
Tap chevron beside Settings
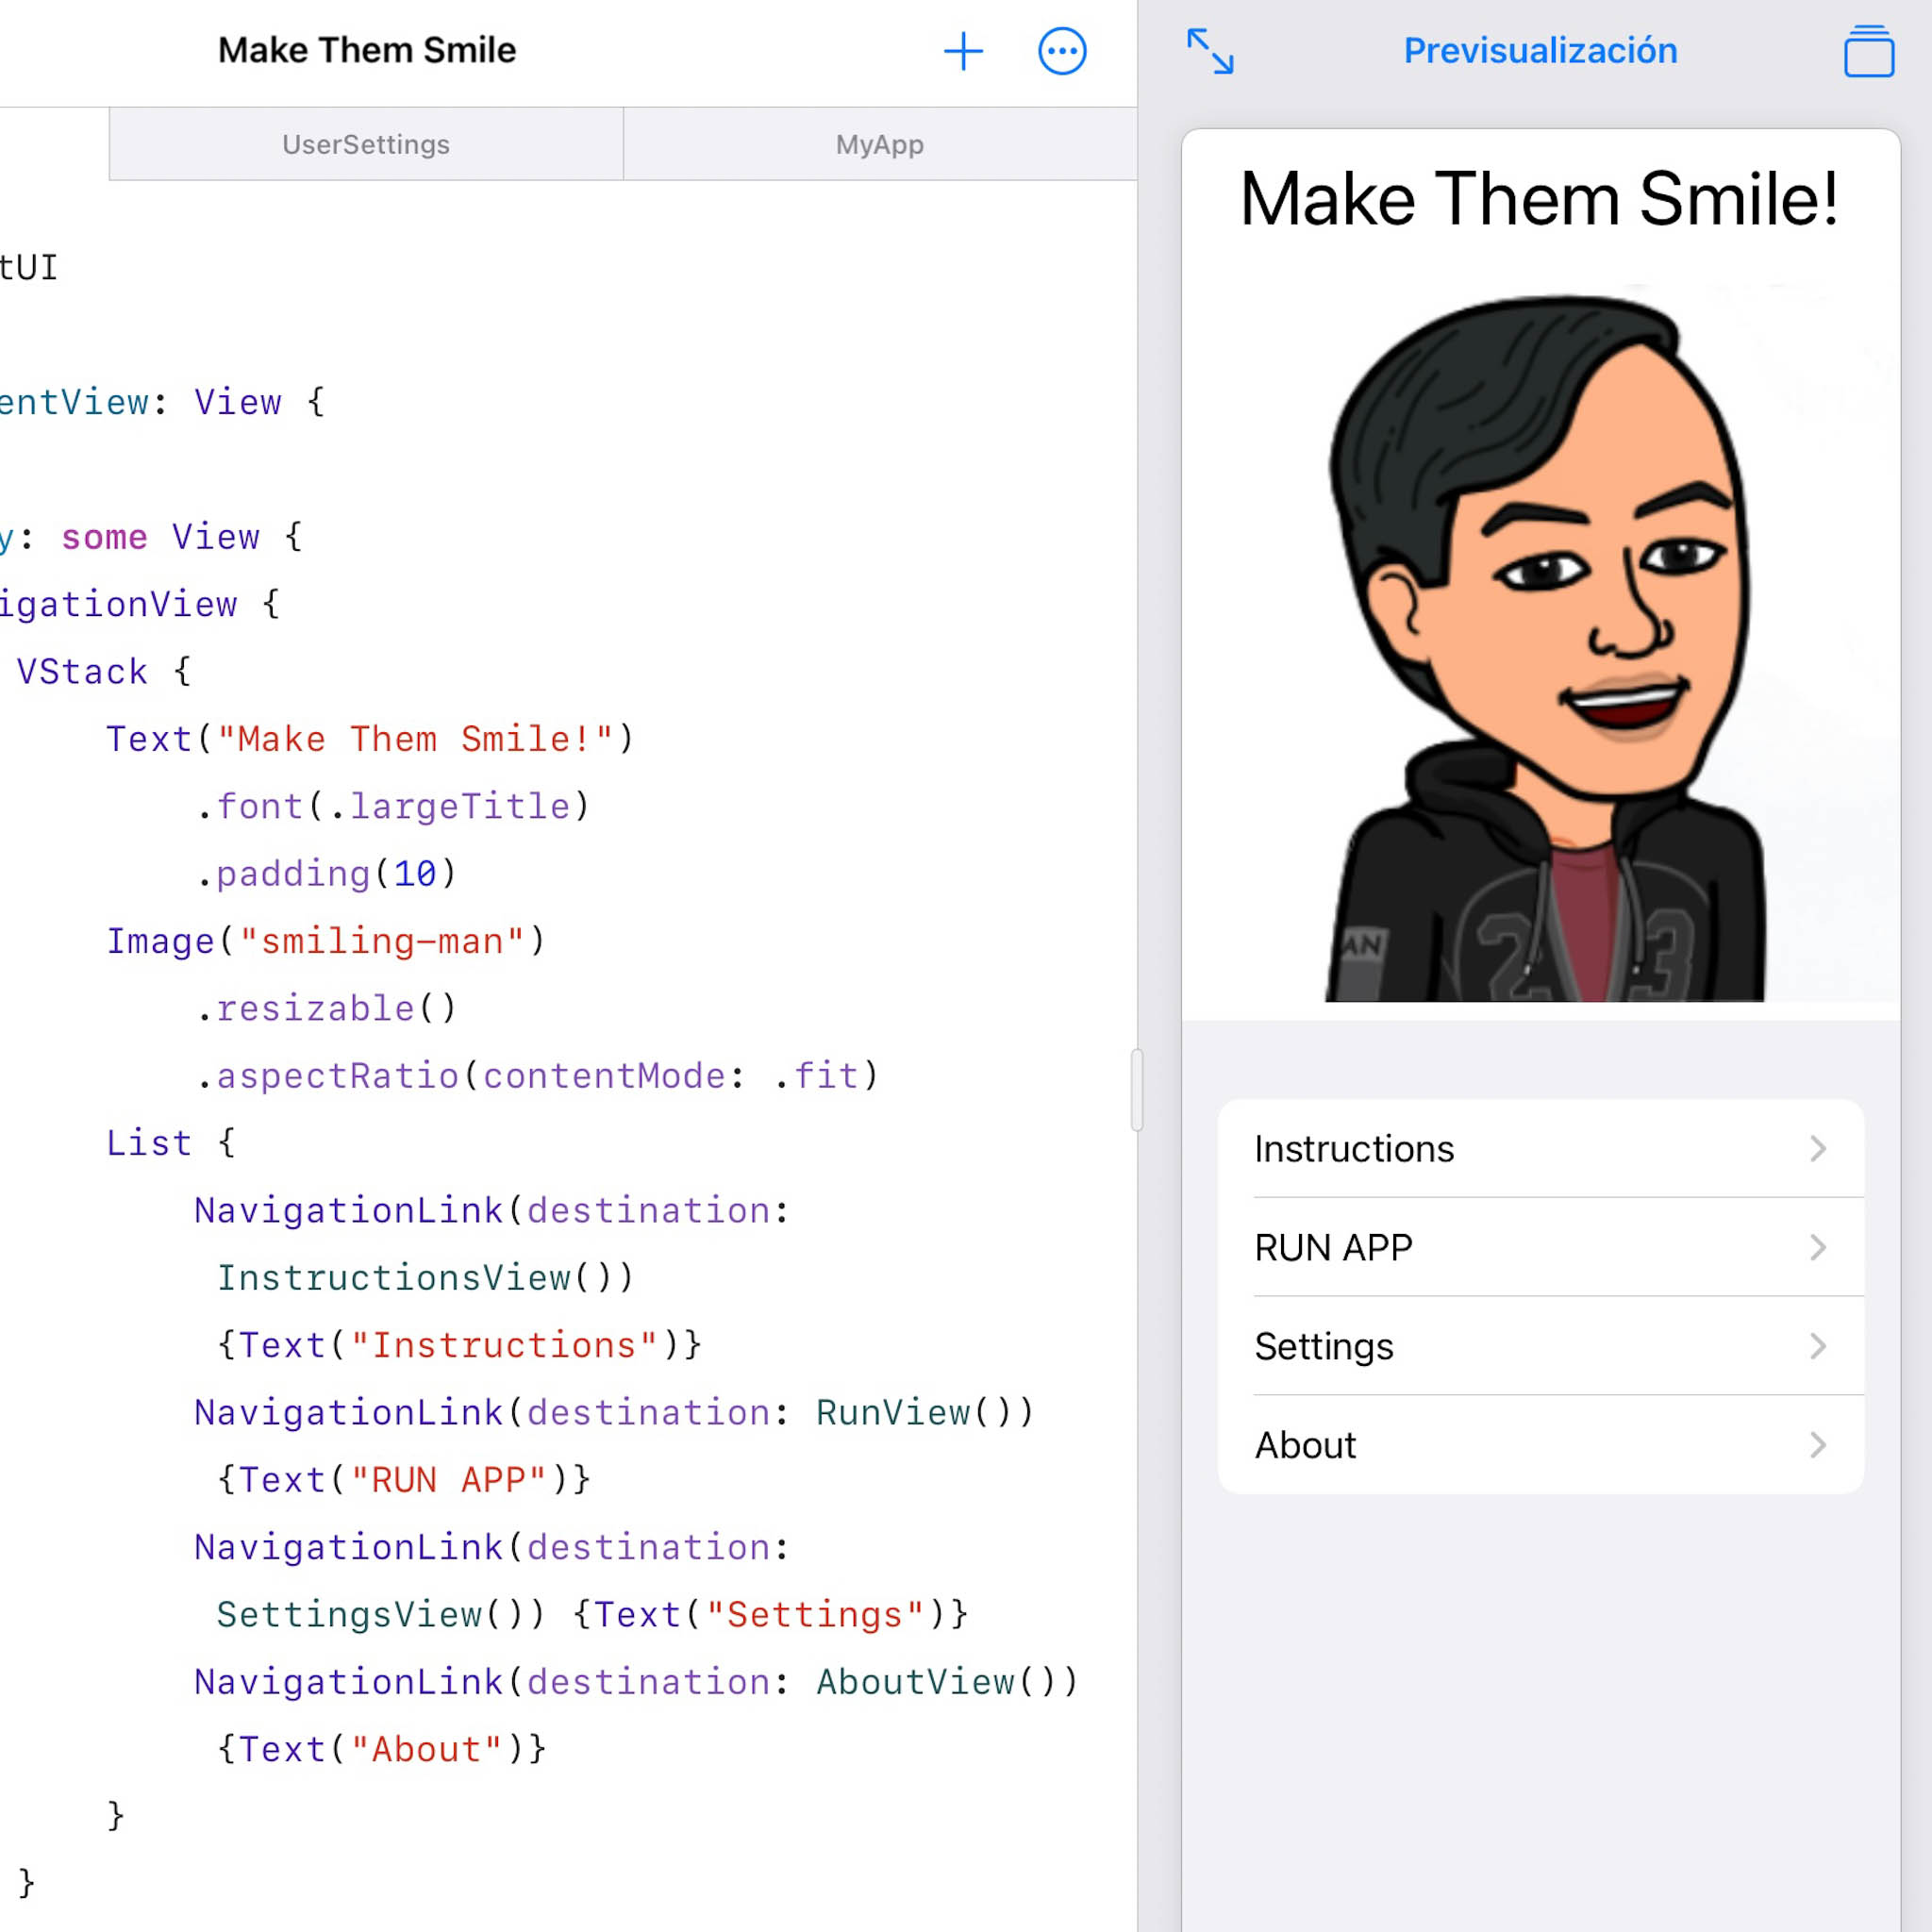pyautogui.click(x=1818, y=1346)
